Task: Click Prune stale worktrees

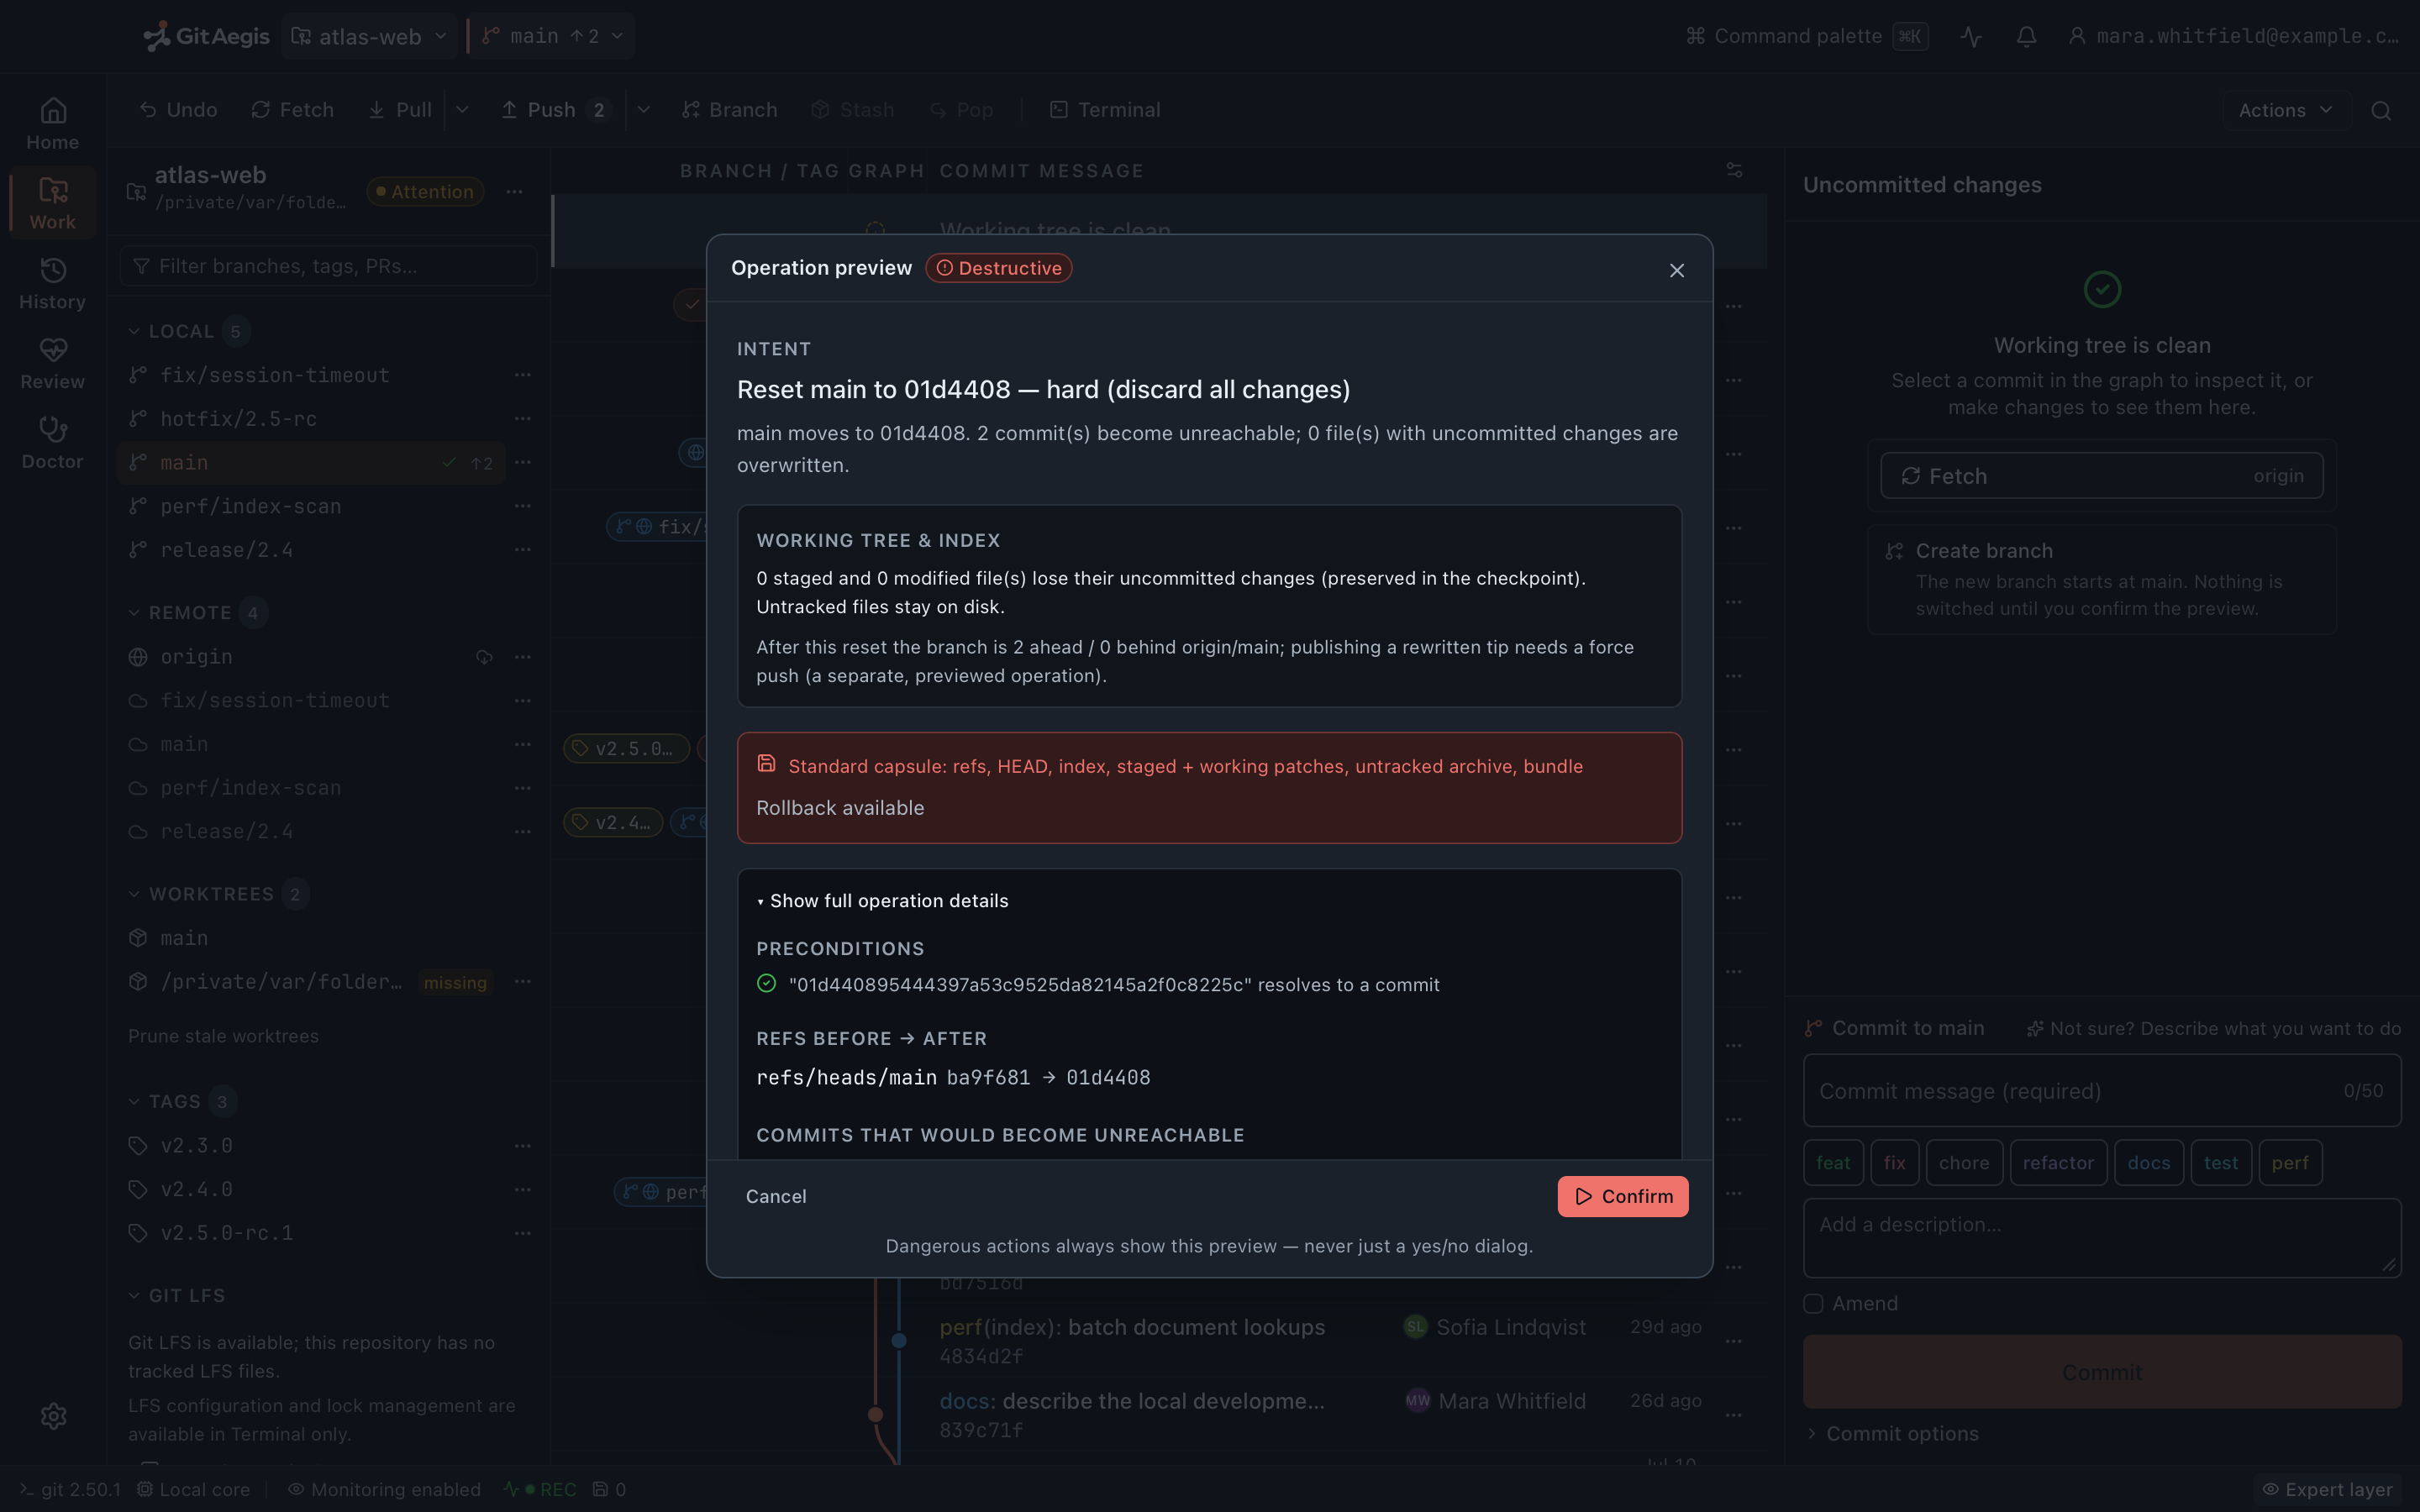Action: (223, 1036)
